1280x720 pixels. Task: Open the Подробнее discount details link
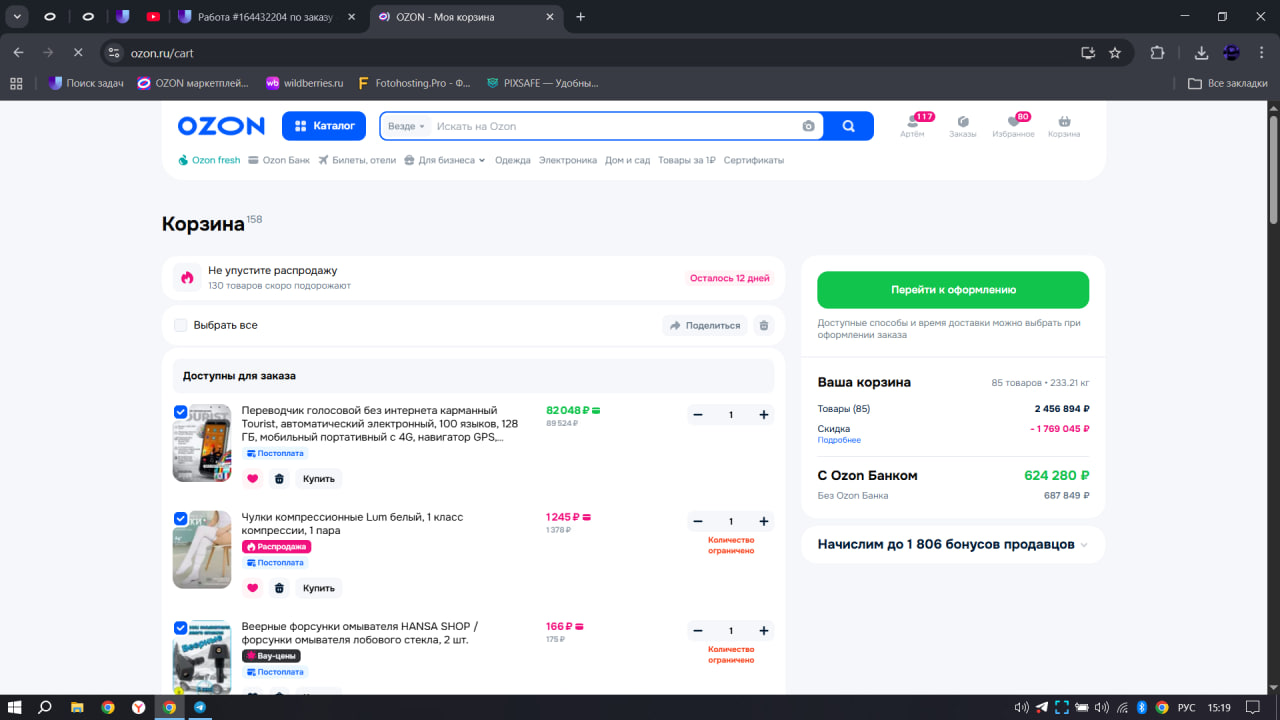(839, 441)
